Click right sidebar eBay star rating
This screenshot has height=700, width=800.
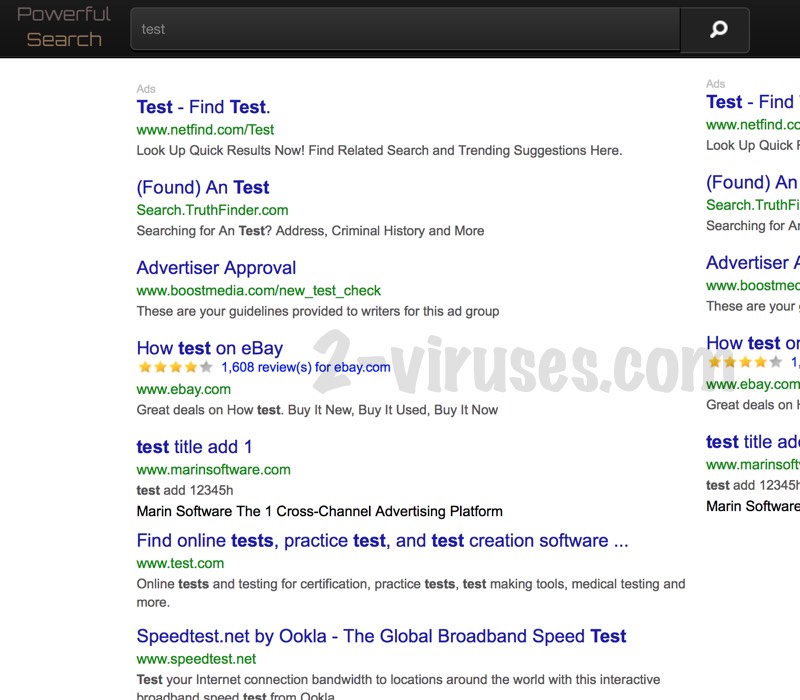click(745, 362)
